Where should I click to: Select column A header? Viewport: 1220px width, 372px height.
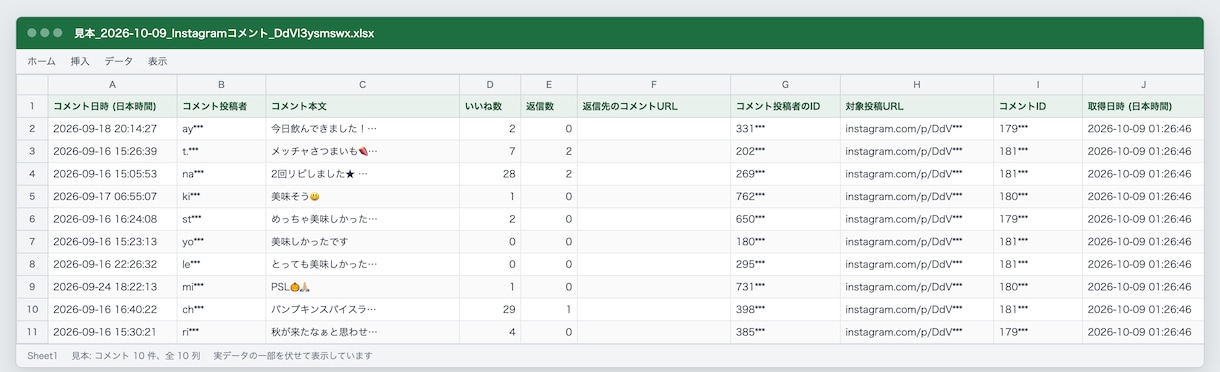point(112,85)
